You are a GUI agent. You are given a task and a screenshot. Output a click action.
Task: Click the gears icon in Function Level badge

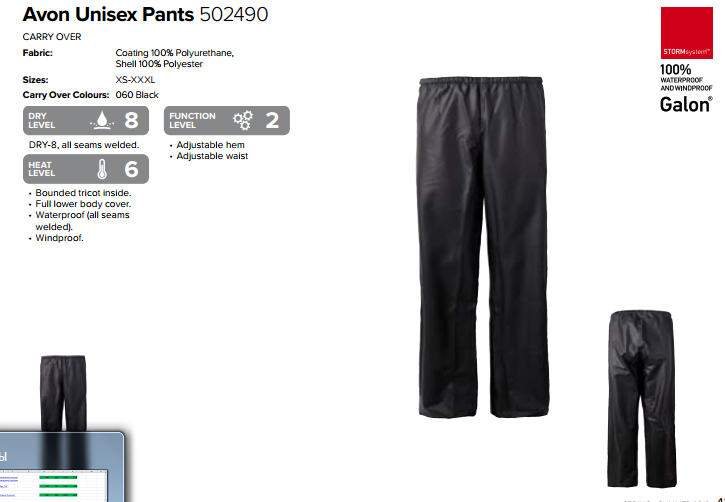tap(243, 120)
